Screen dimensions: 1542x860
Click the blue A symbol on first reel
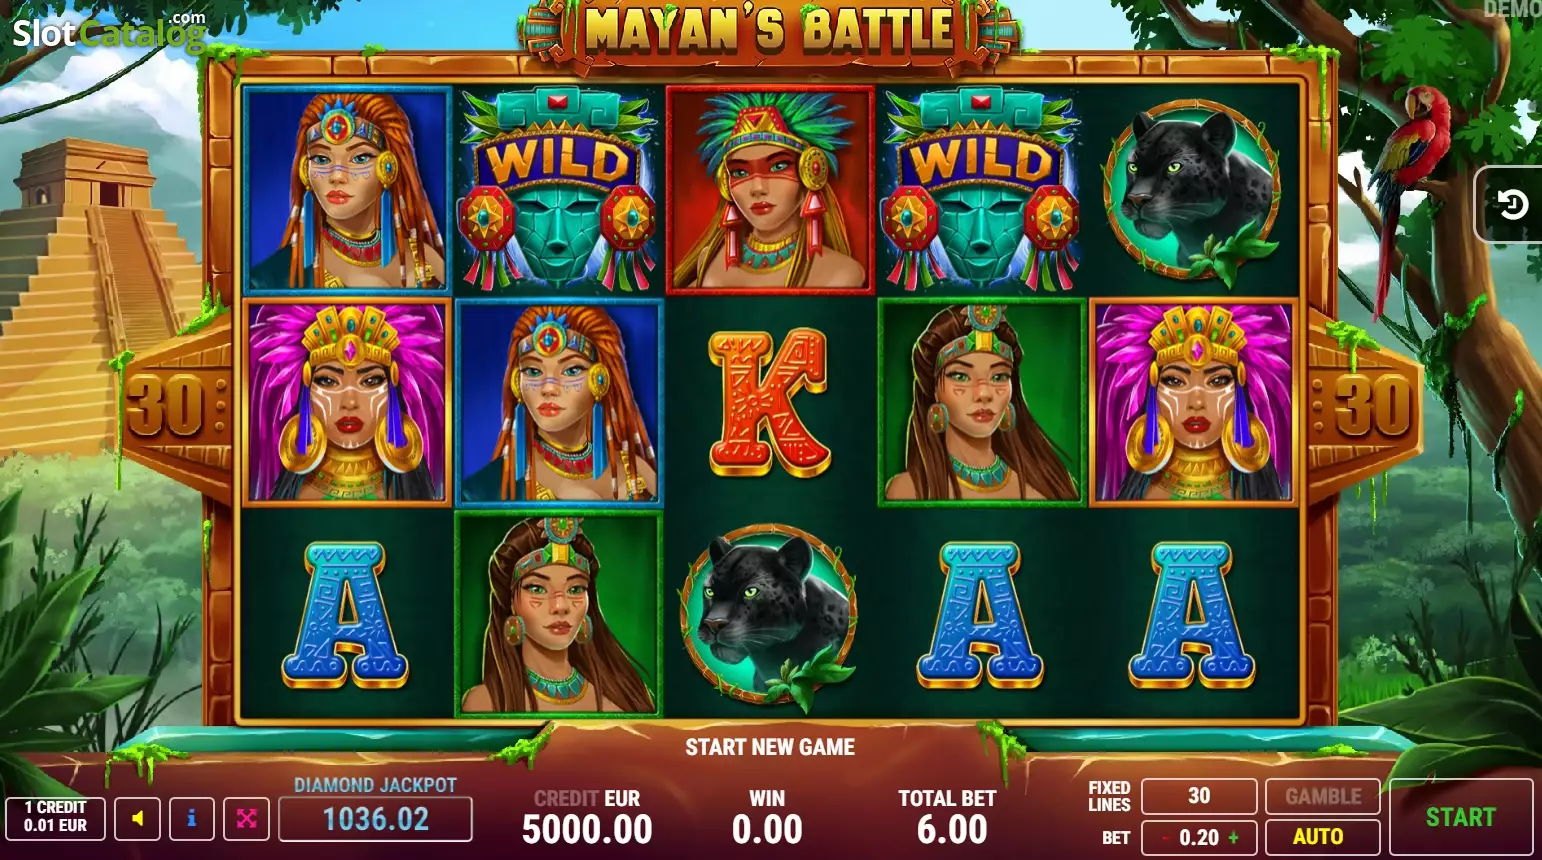345,615
